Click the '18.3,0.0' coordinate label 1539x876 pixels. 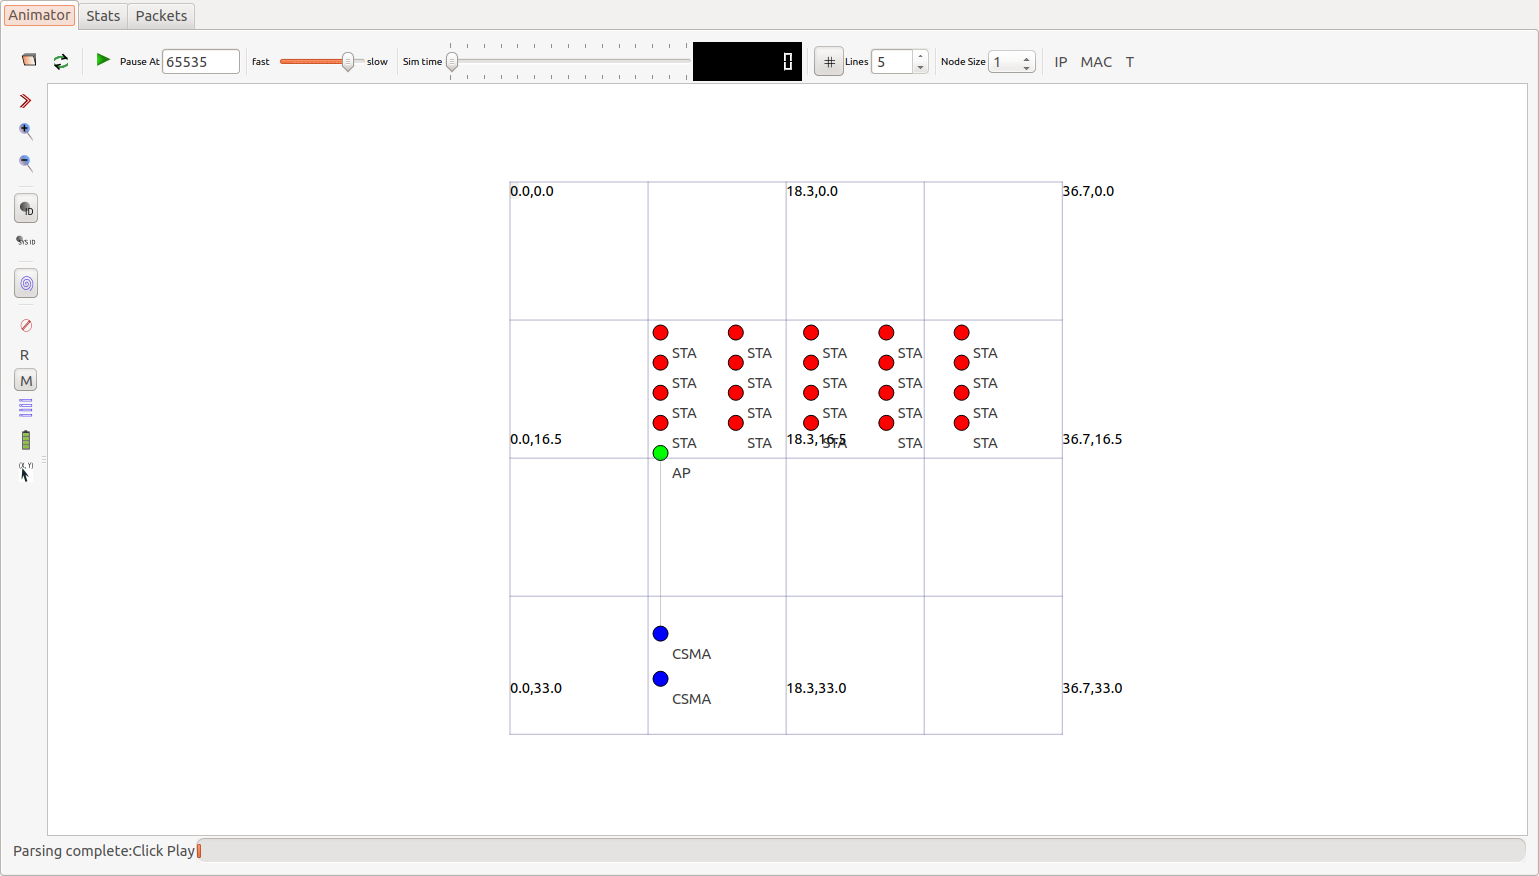click(x=812, y=191)
